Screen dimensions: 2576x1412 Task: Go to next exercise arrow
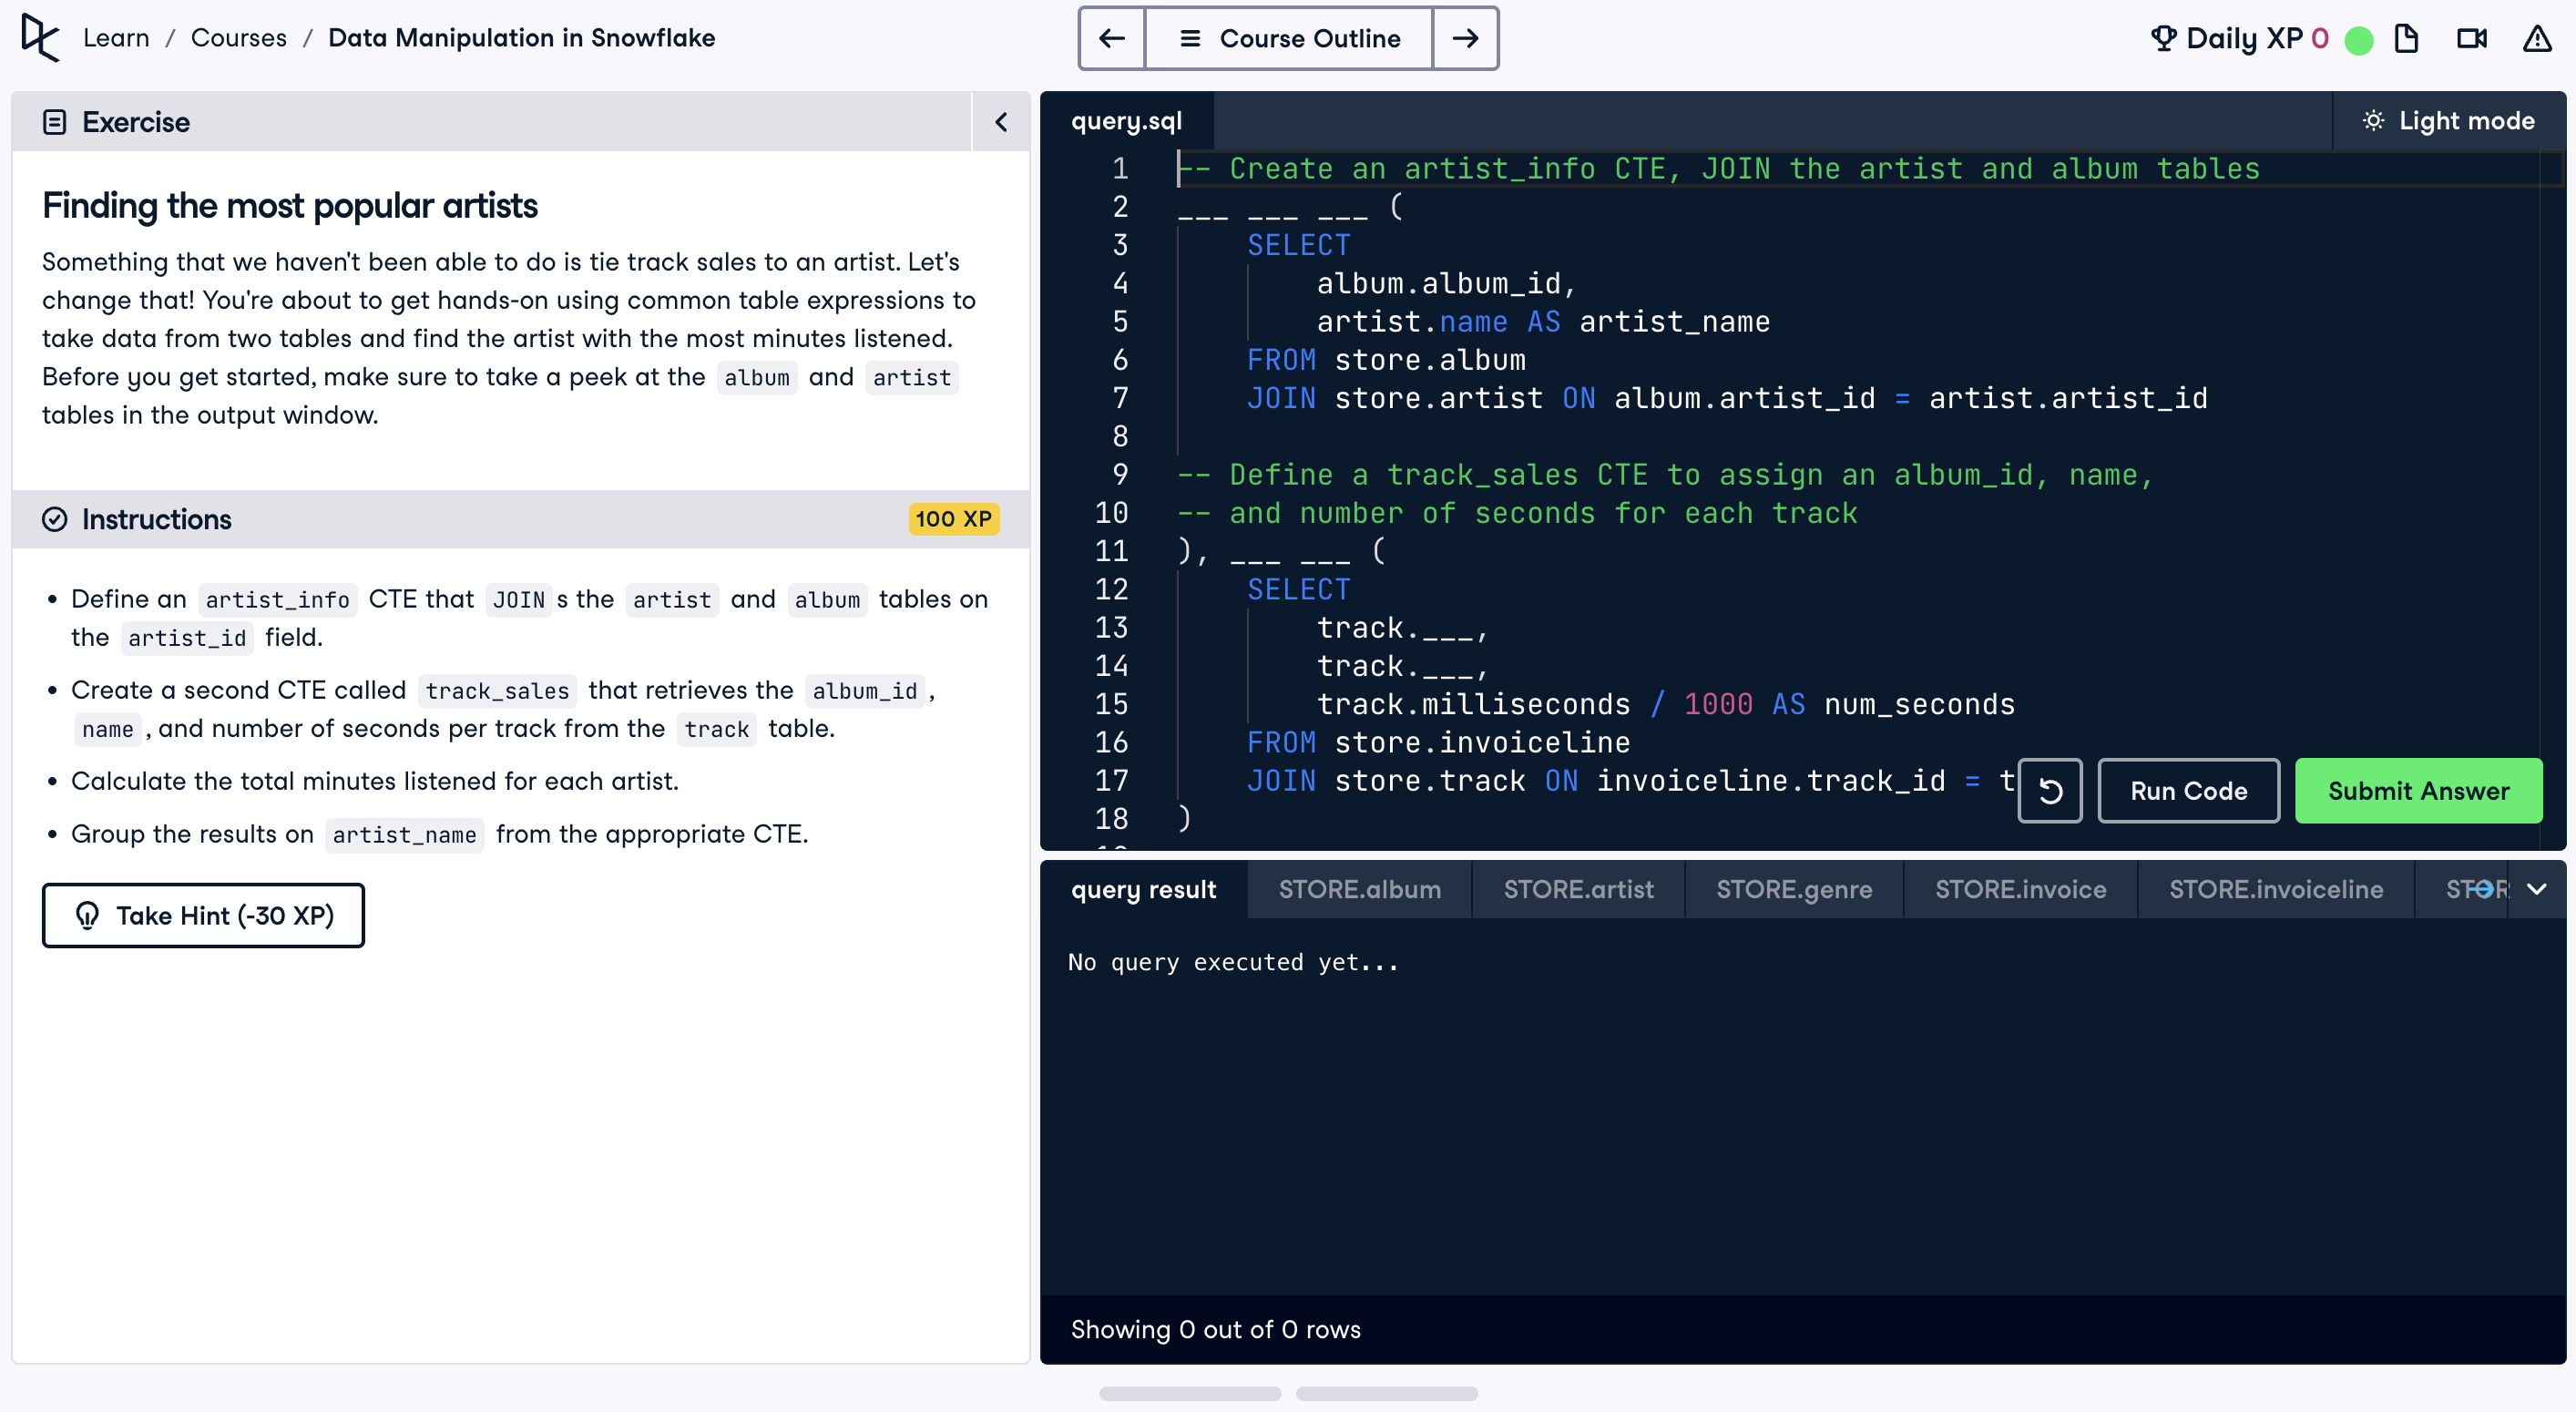[1466, 38]
